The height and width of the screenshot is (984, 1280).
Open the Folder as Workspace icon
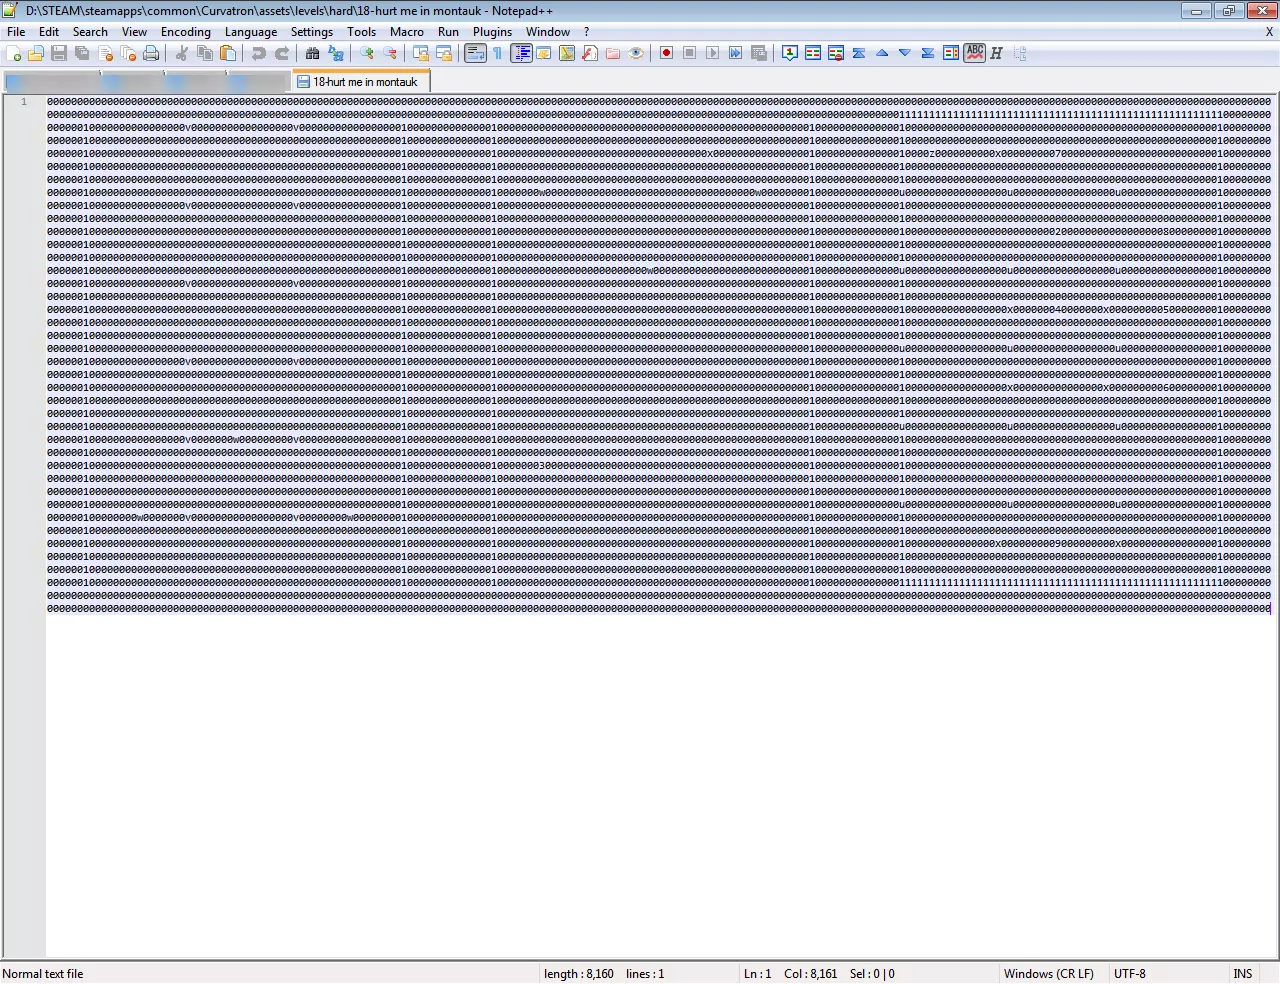pyautogui.click(x=613, y=53)
